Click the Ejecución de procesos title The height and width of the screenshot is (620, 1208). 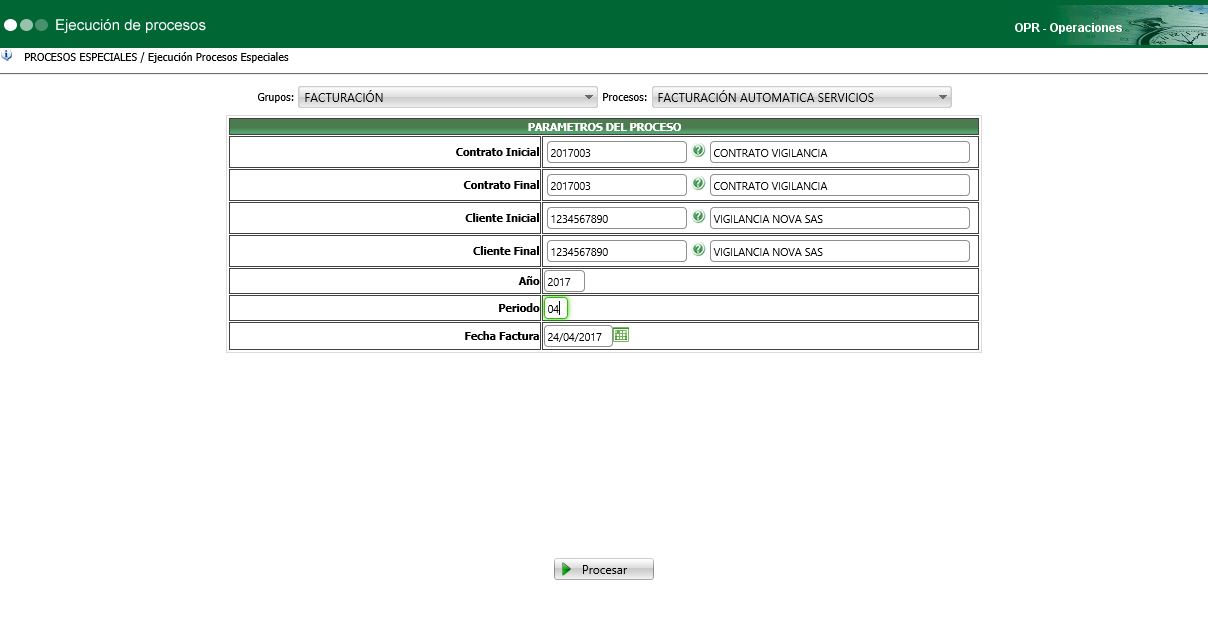coord(130,24)
